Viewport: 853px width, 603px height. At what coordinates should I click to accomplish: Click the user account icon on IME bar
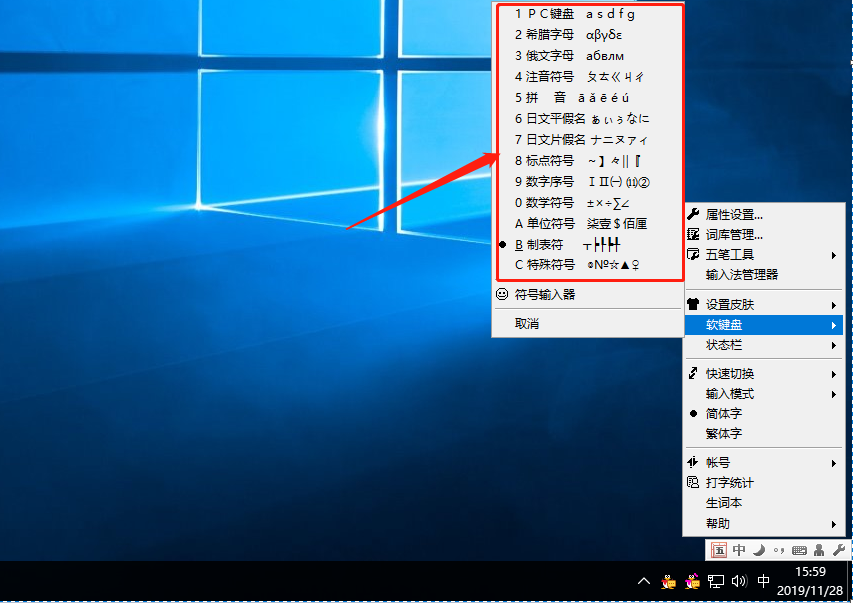point(819,550)
